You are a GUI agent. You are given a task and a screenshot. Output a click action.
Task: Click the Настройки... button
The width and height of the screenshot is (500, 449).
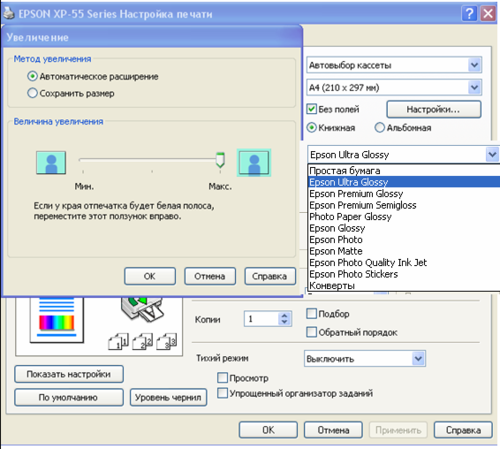(x=434, y=109)
